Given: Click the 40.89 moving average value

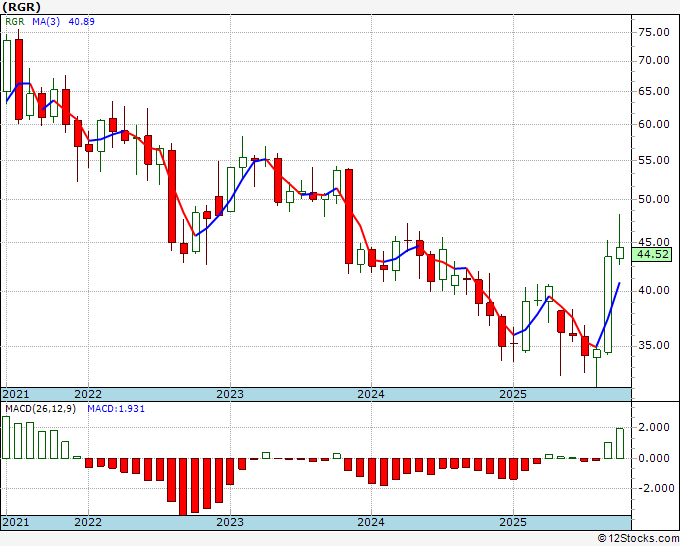Looking at the screenshot, I should click(82, 22).
